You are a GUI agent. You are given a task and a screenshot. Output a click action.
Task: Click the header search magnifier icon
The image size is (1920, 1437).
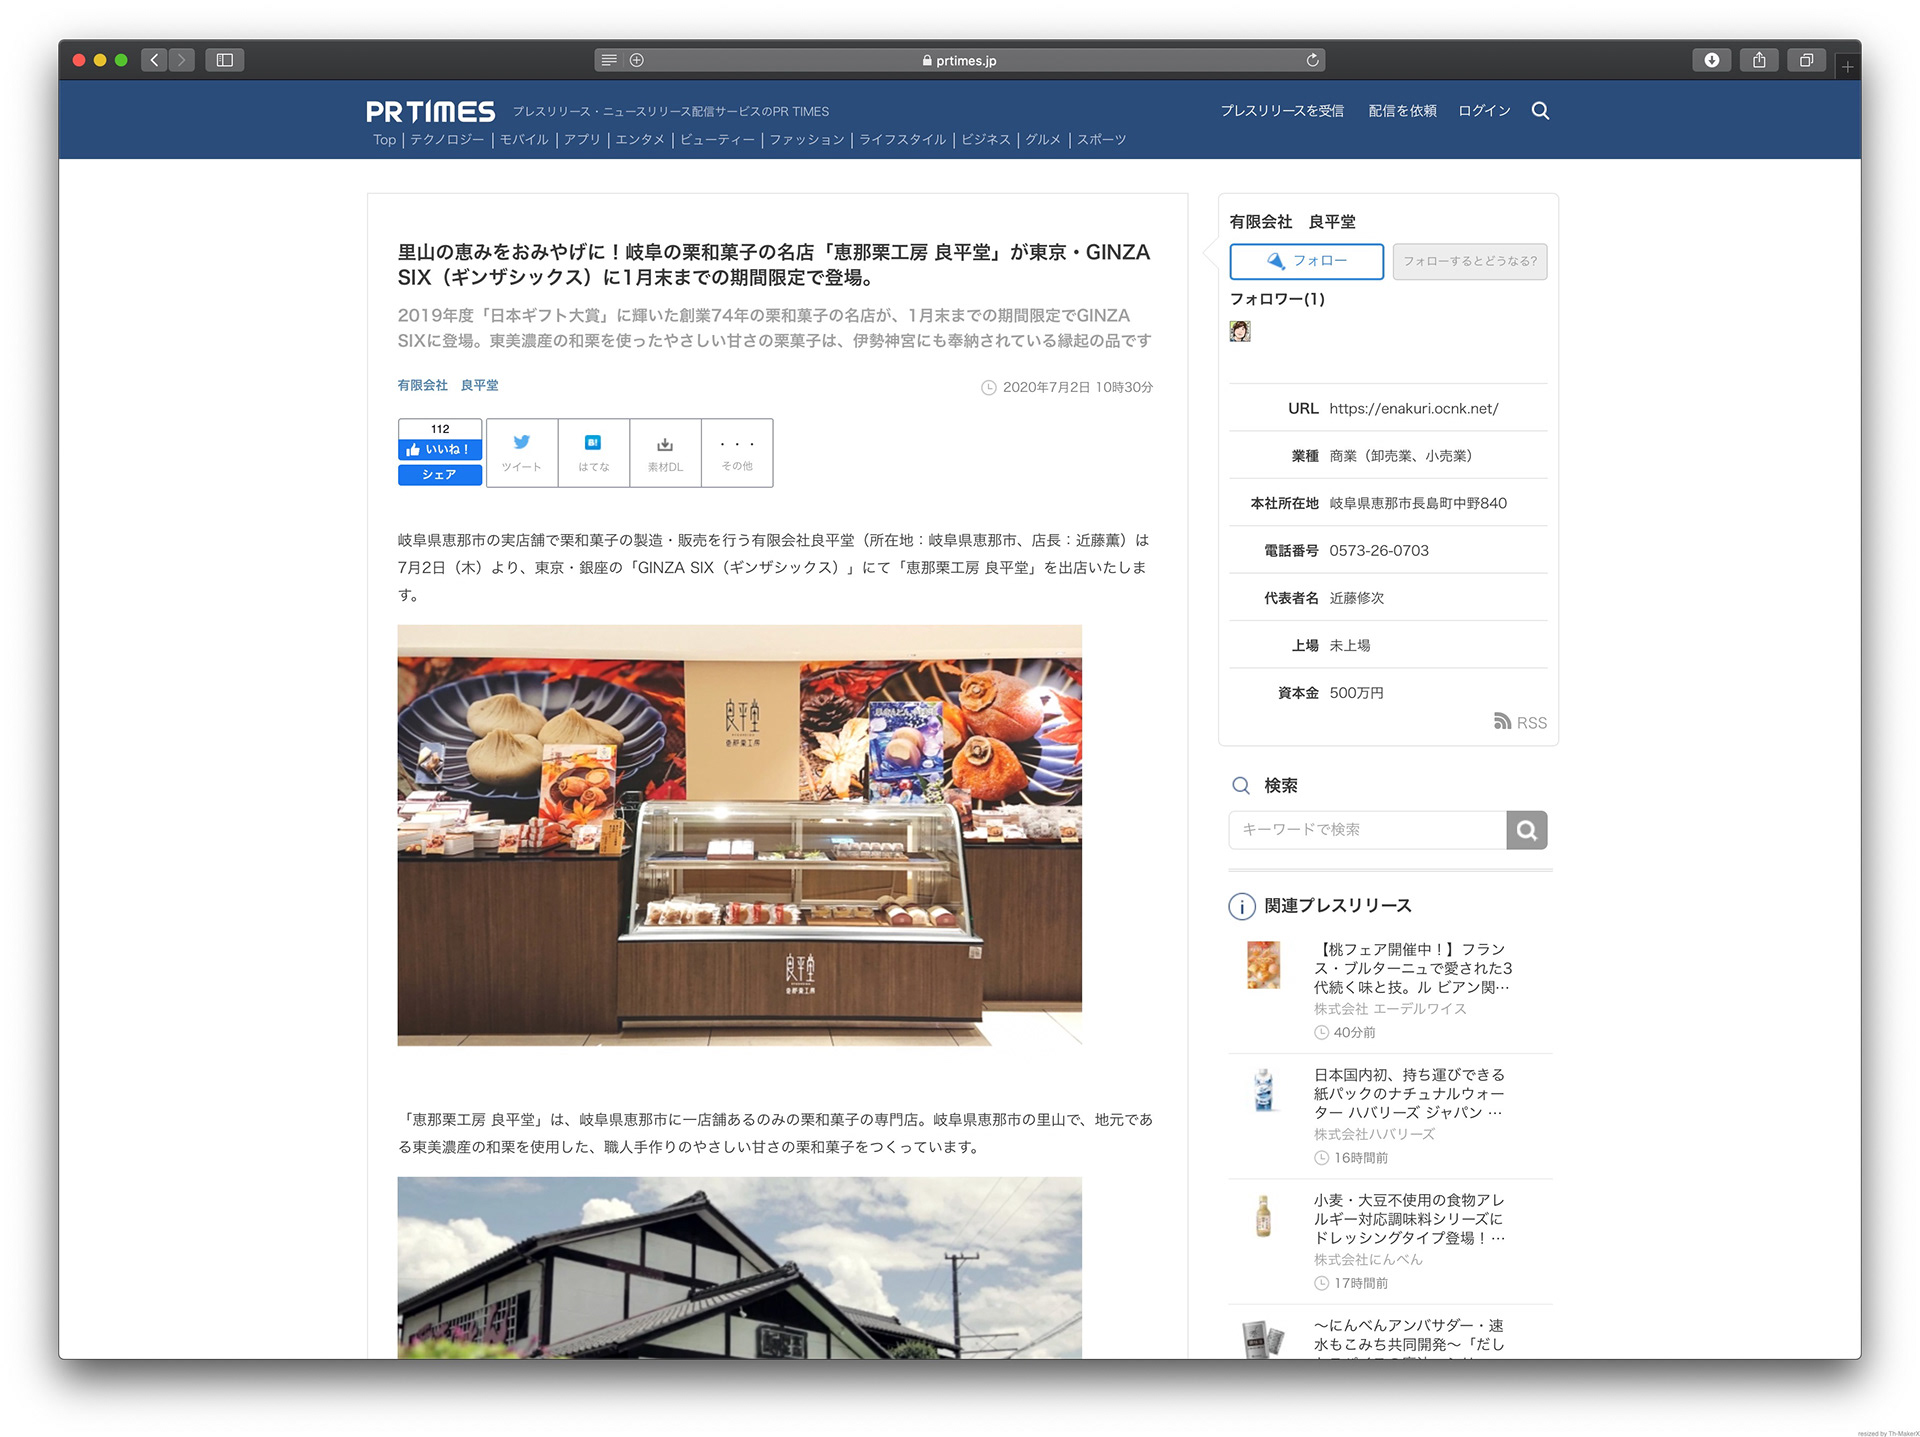(x=1540, y=111)
